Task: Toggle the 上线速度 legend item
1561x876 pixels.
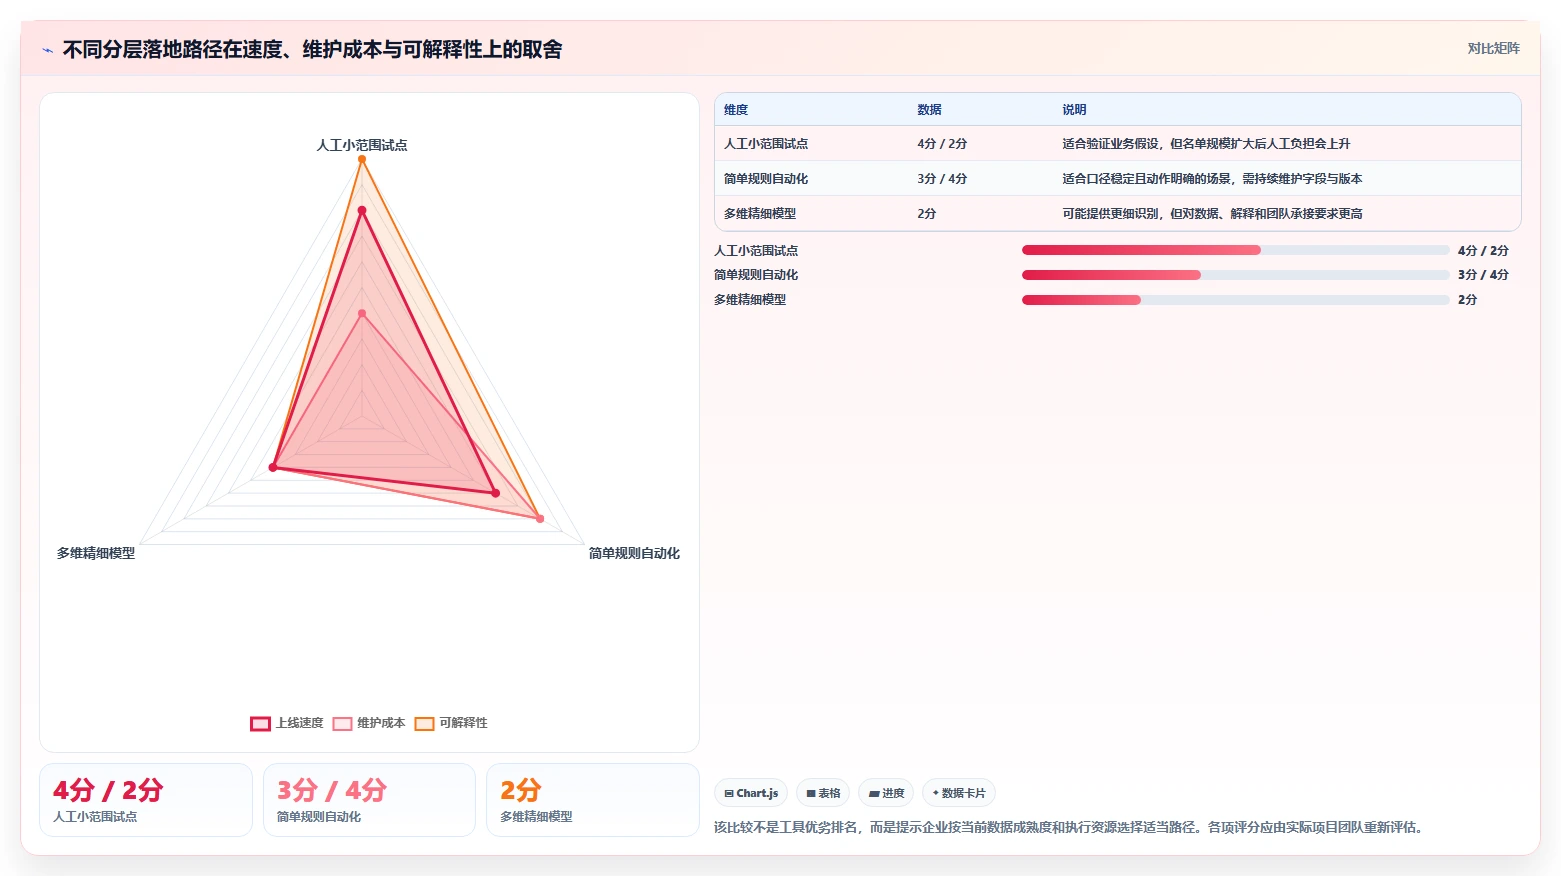Action: [287, 723]
